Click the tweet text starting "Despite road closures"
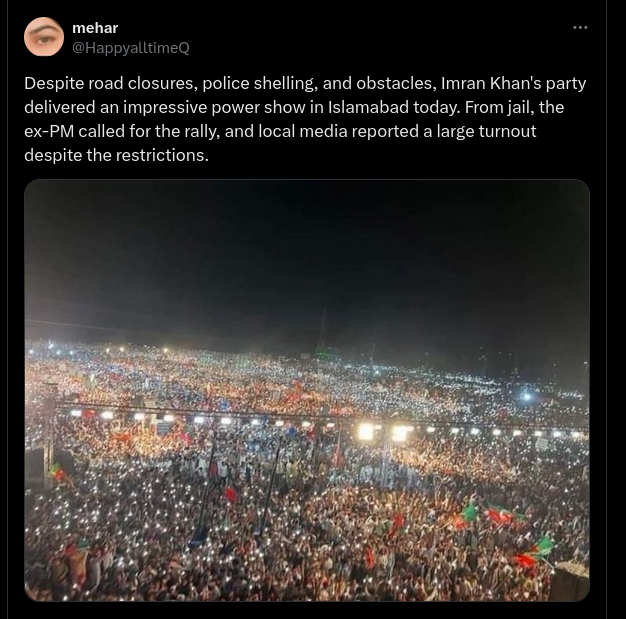 (305, 119)
